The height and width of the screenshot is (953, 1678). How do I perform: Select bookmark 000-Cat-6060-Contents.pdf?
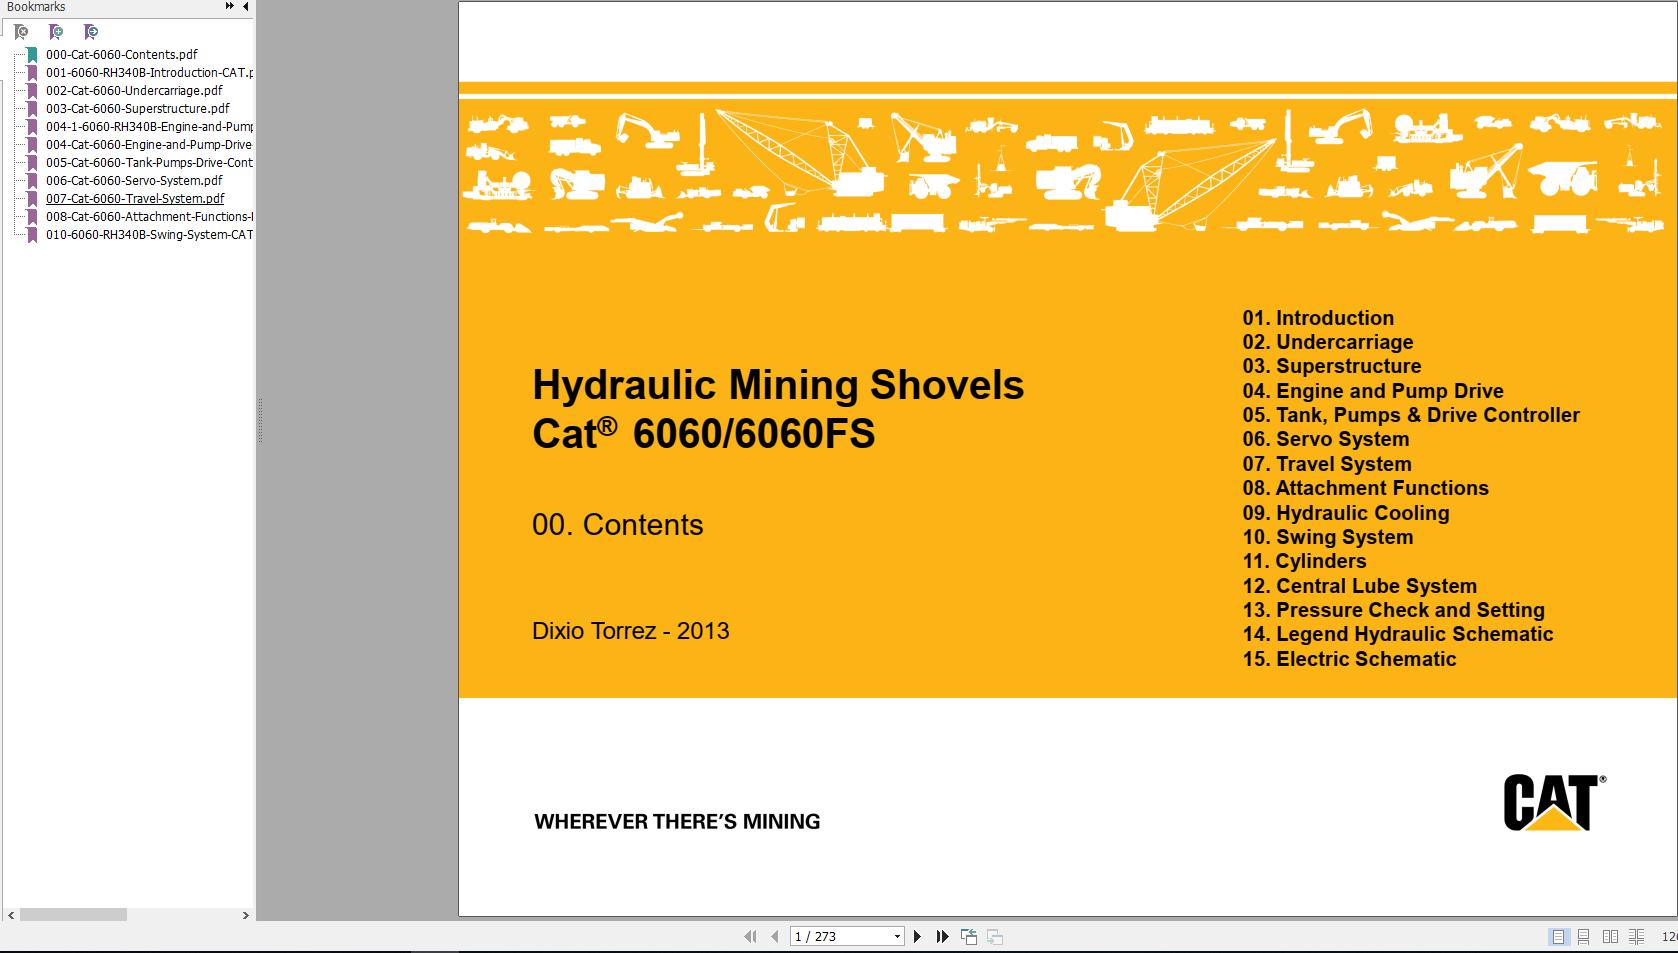click(x=121, y=54)
